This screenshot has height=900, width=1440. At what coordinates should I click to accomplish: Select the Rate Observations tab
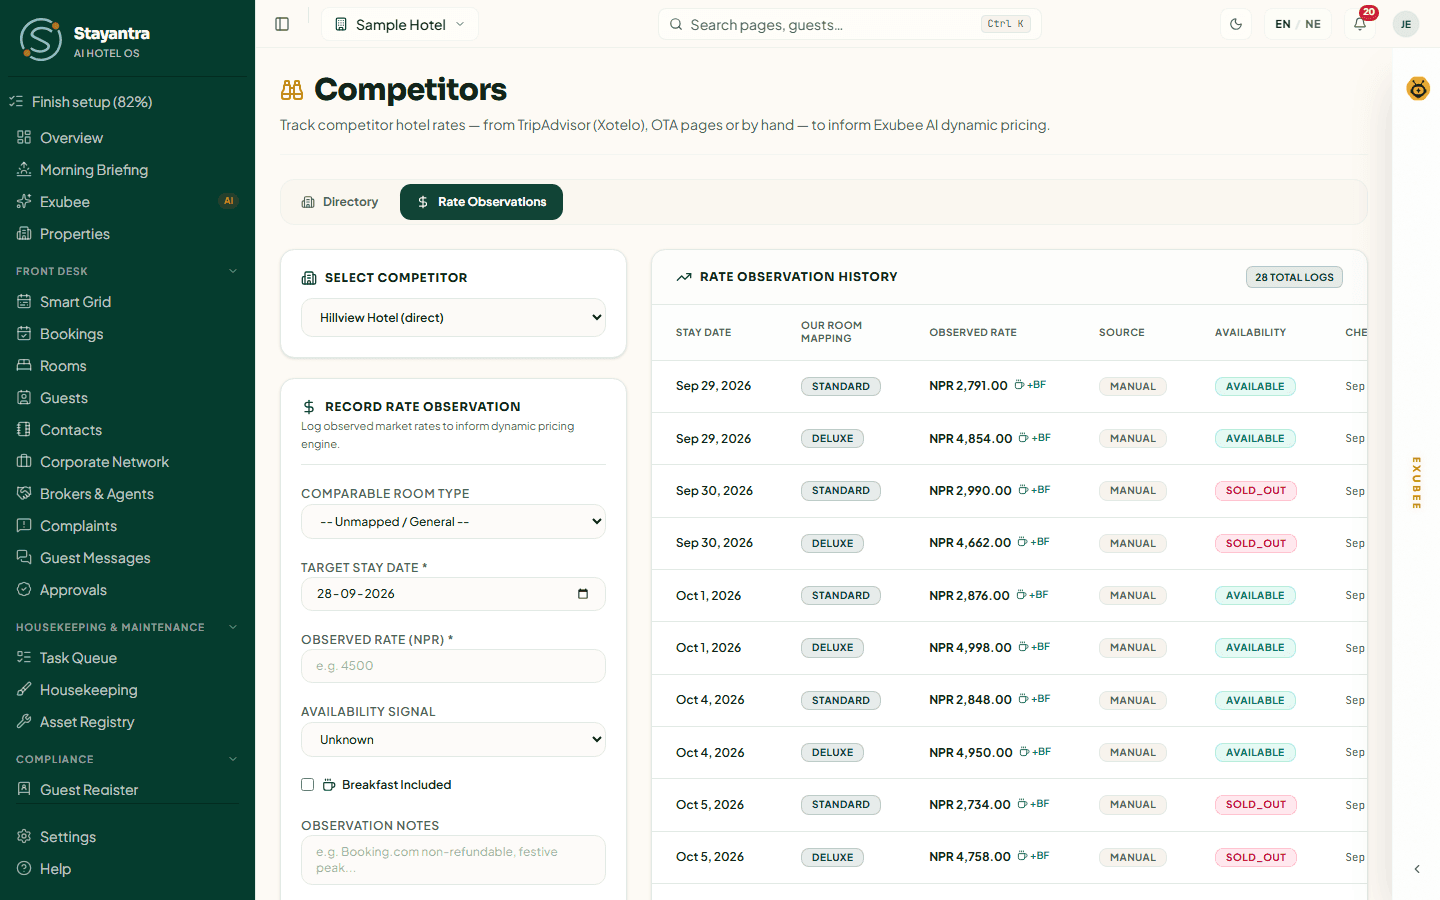[481, 202]
